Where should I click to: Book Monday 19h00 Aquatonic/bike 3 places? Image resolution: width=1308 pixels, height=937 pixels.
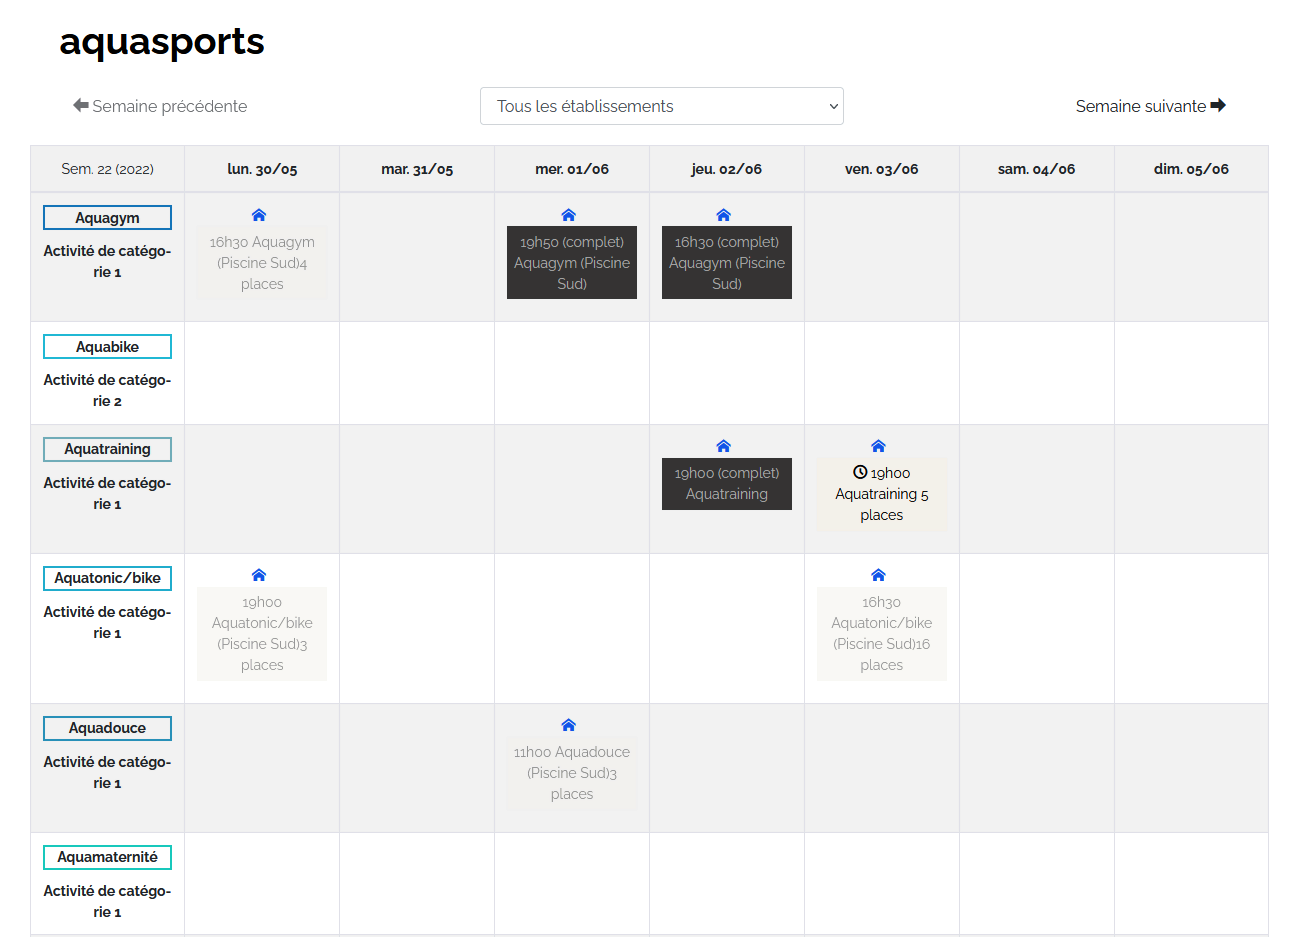click(262, 634)
